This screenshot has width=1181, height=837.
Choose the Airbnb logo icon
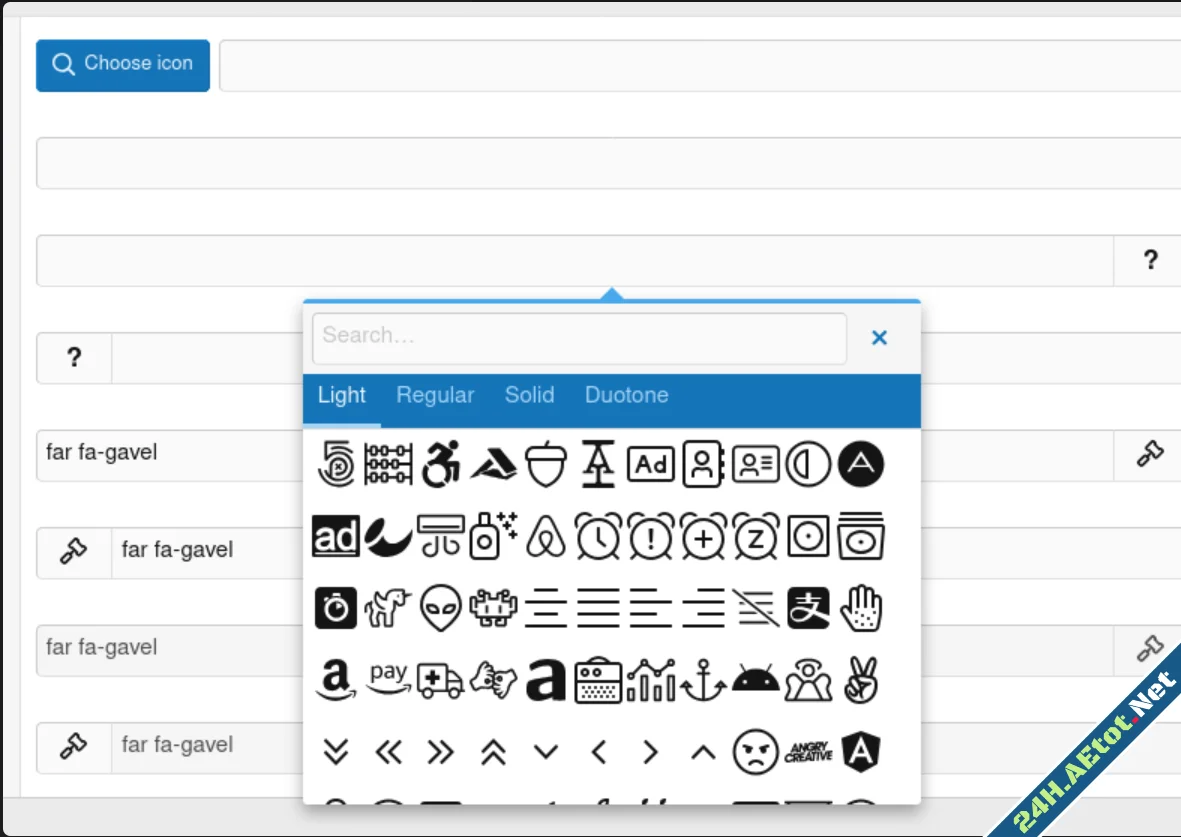[x=546, y=538]
